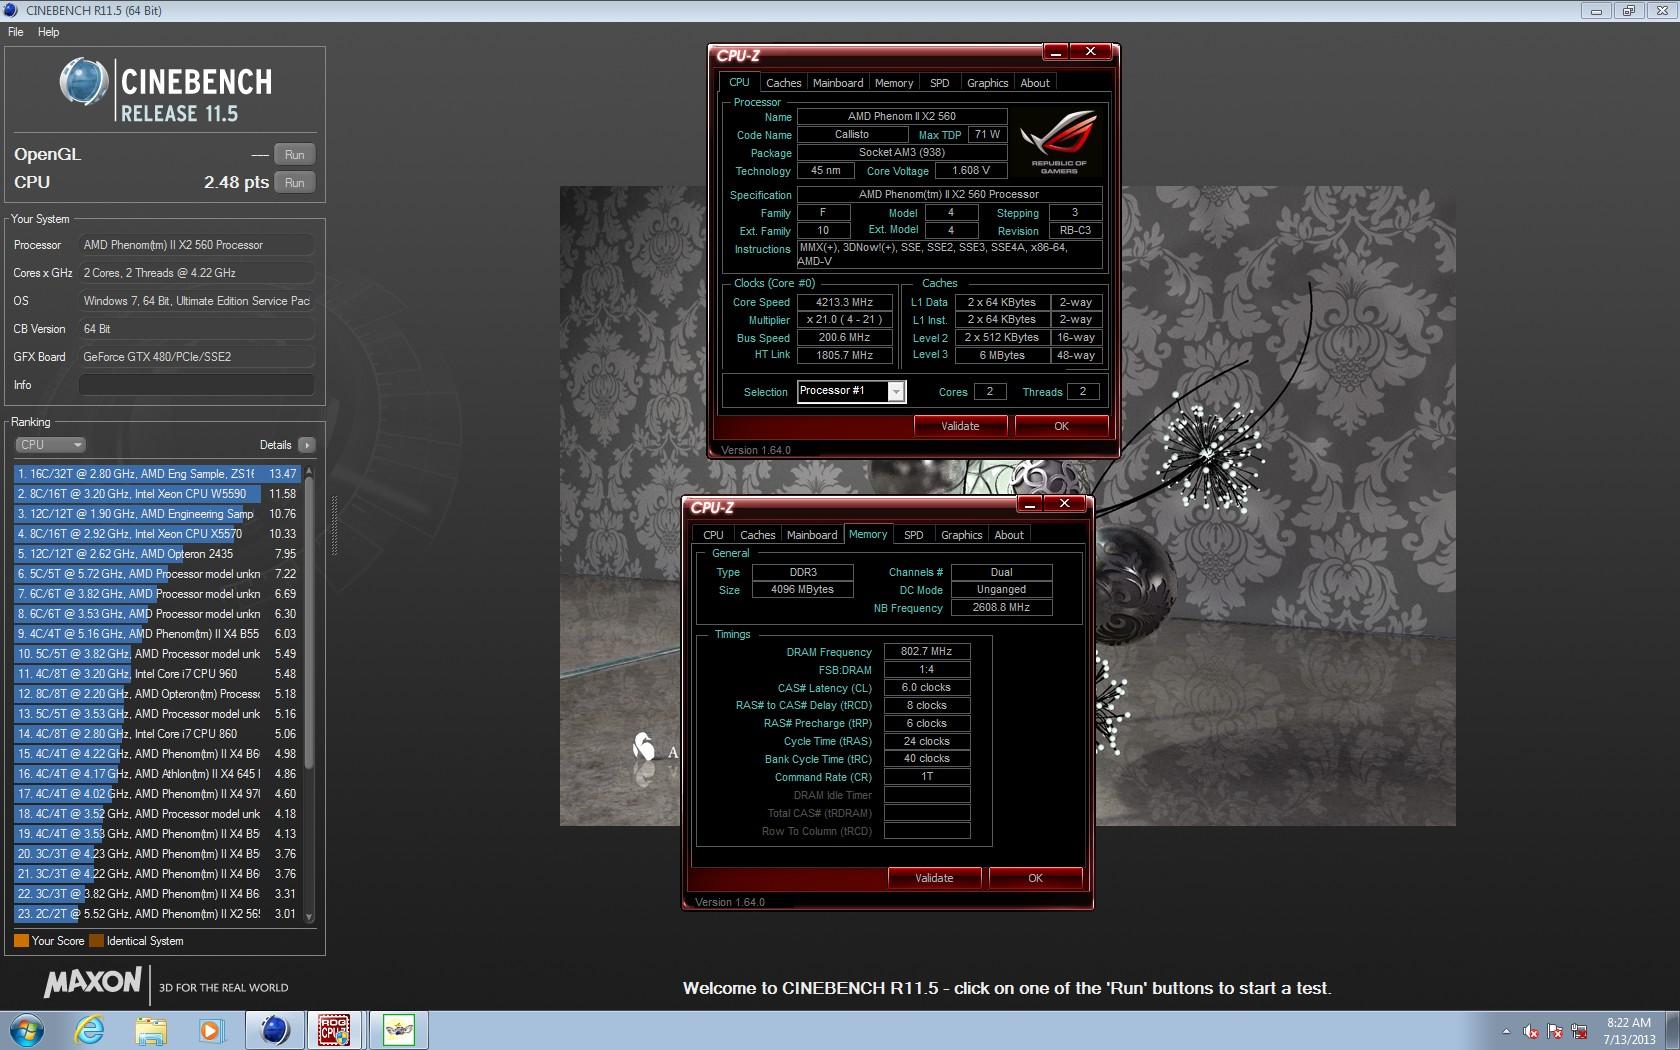Select About tab in bottom CPU-Z window
The height and width of the screenshot is (1050, 1680).
1009,535
